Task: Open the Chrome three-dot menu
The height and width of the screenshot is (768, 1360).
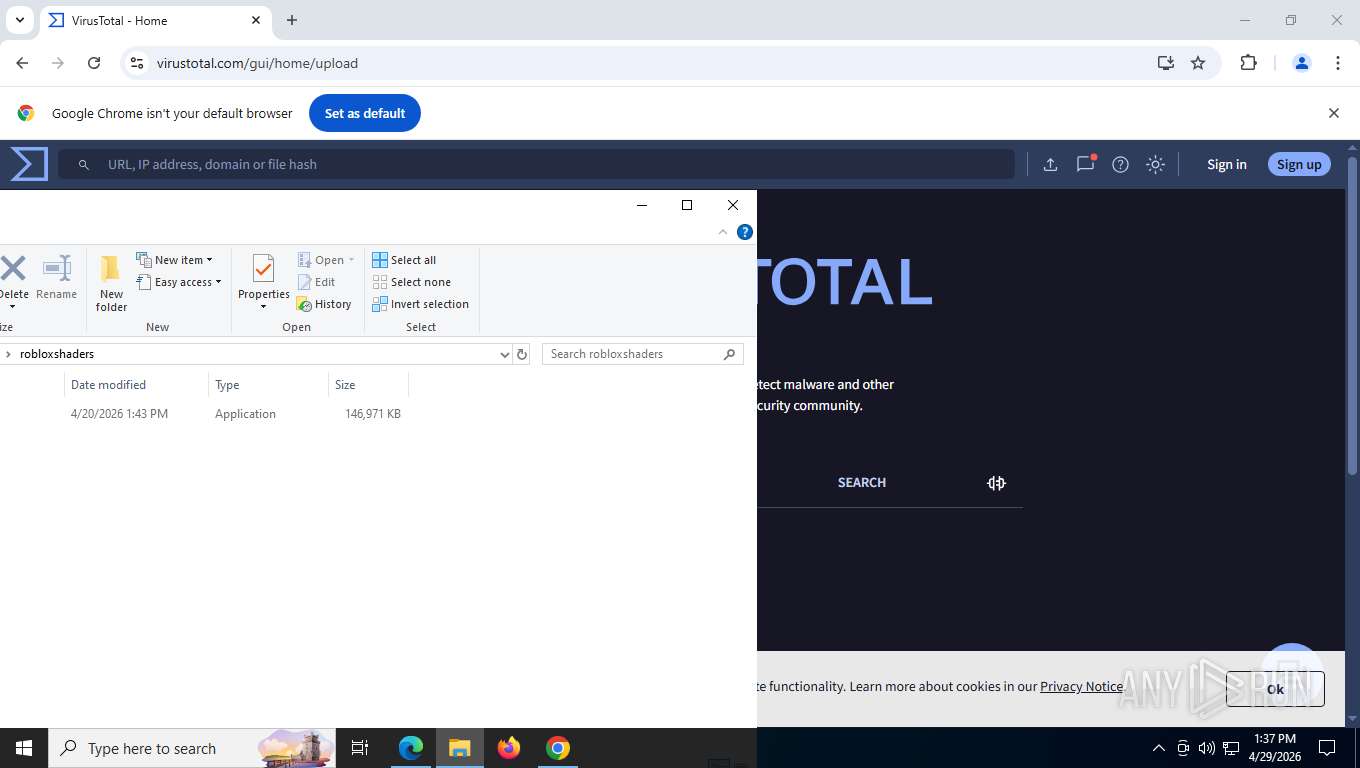Action: [1338, 63]
